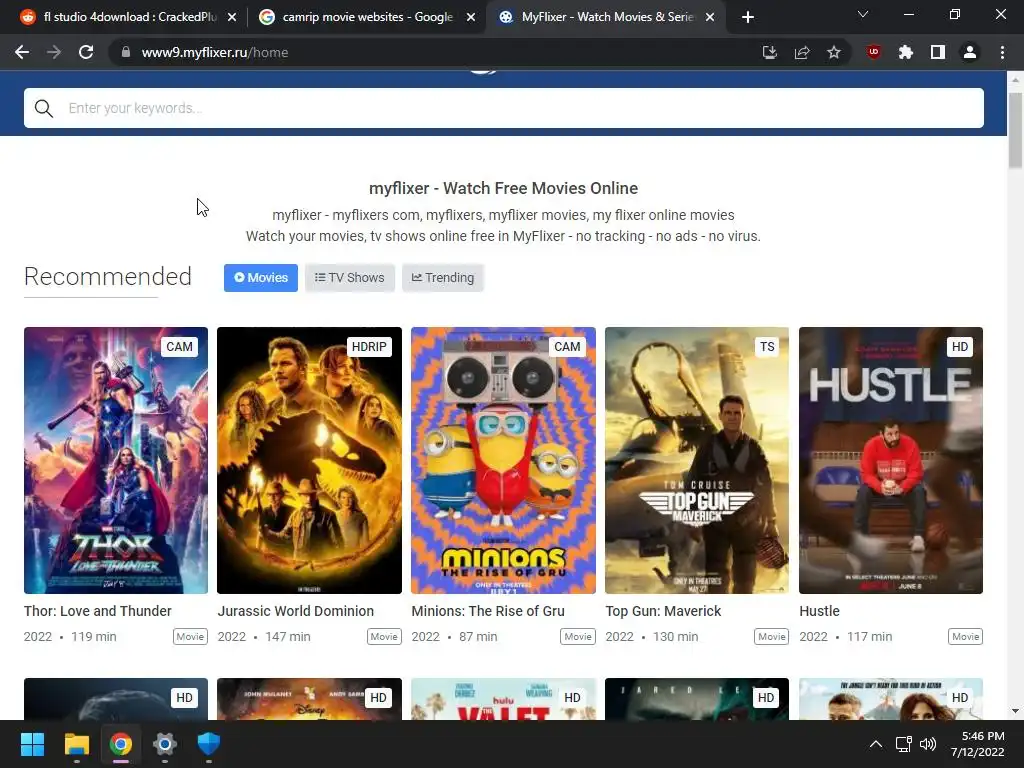Click the browser back arrow
The width and height of the screenshot is (1024, 768).
[x=22, y=52]
